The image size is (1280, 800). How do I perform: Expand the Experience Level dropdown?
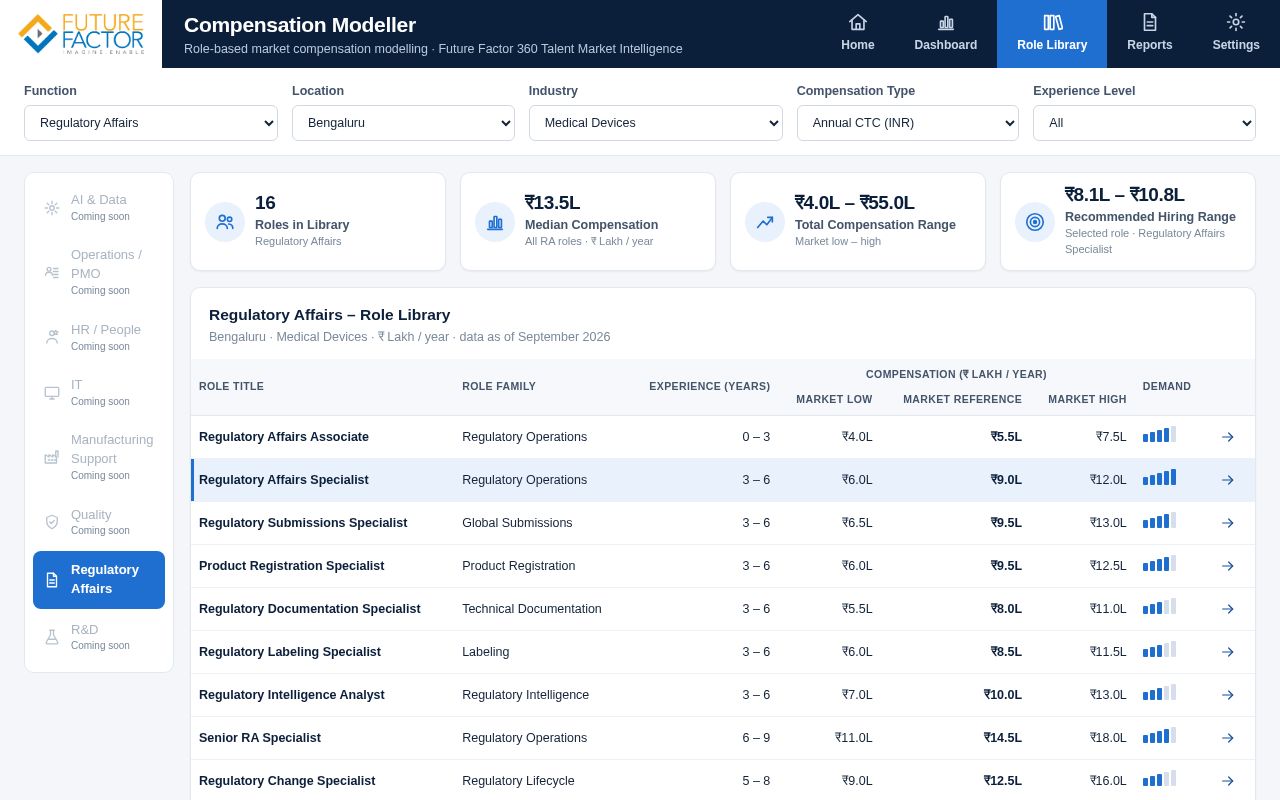1144,123
